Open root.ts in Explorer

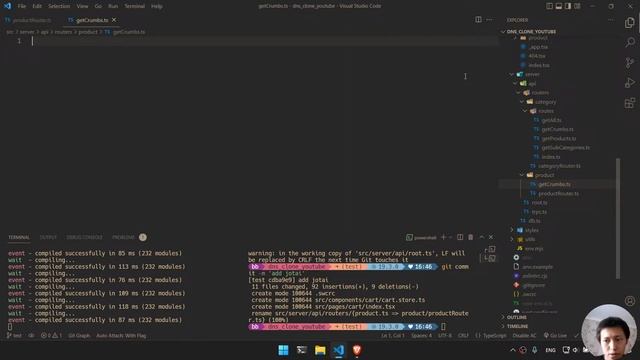tap(539, 202)
